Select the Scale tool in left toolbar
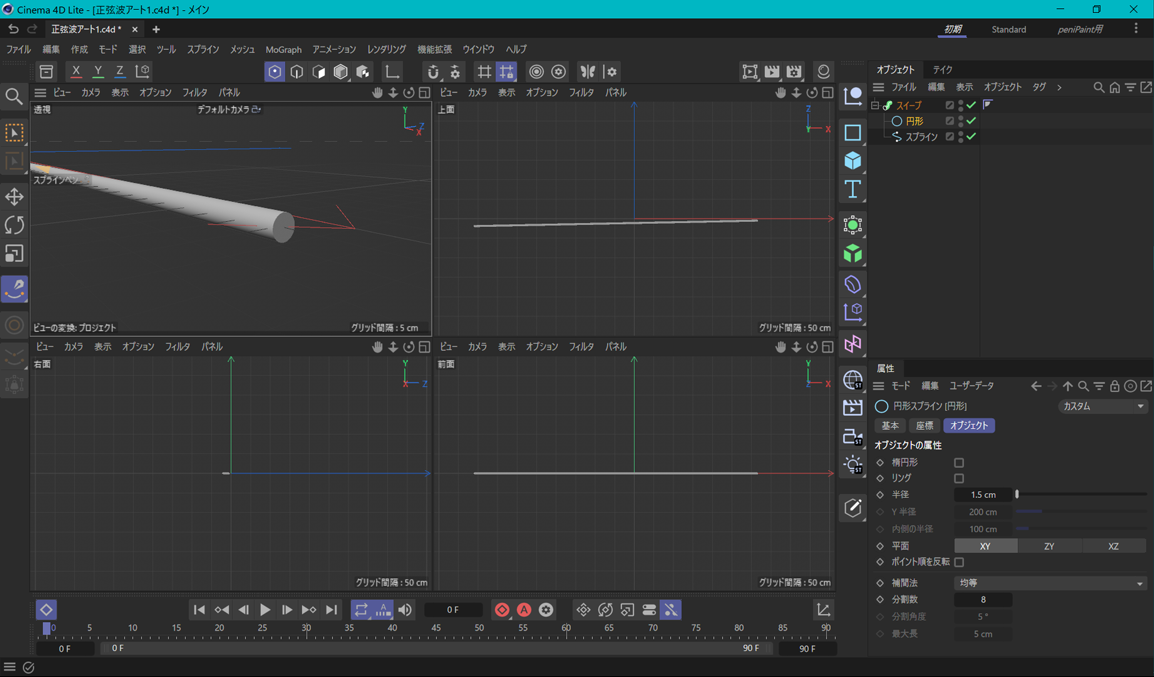Screen dimensions: 1154x677 (14, 254)
